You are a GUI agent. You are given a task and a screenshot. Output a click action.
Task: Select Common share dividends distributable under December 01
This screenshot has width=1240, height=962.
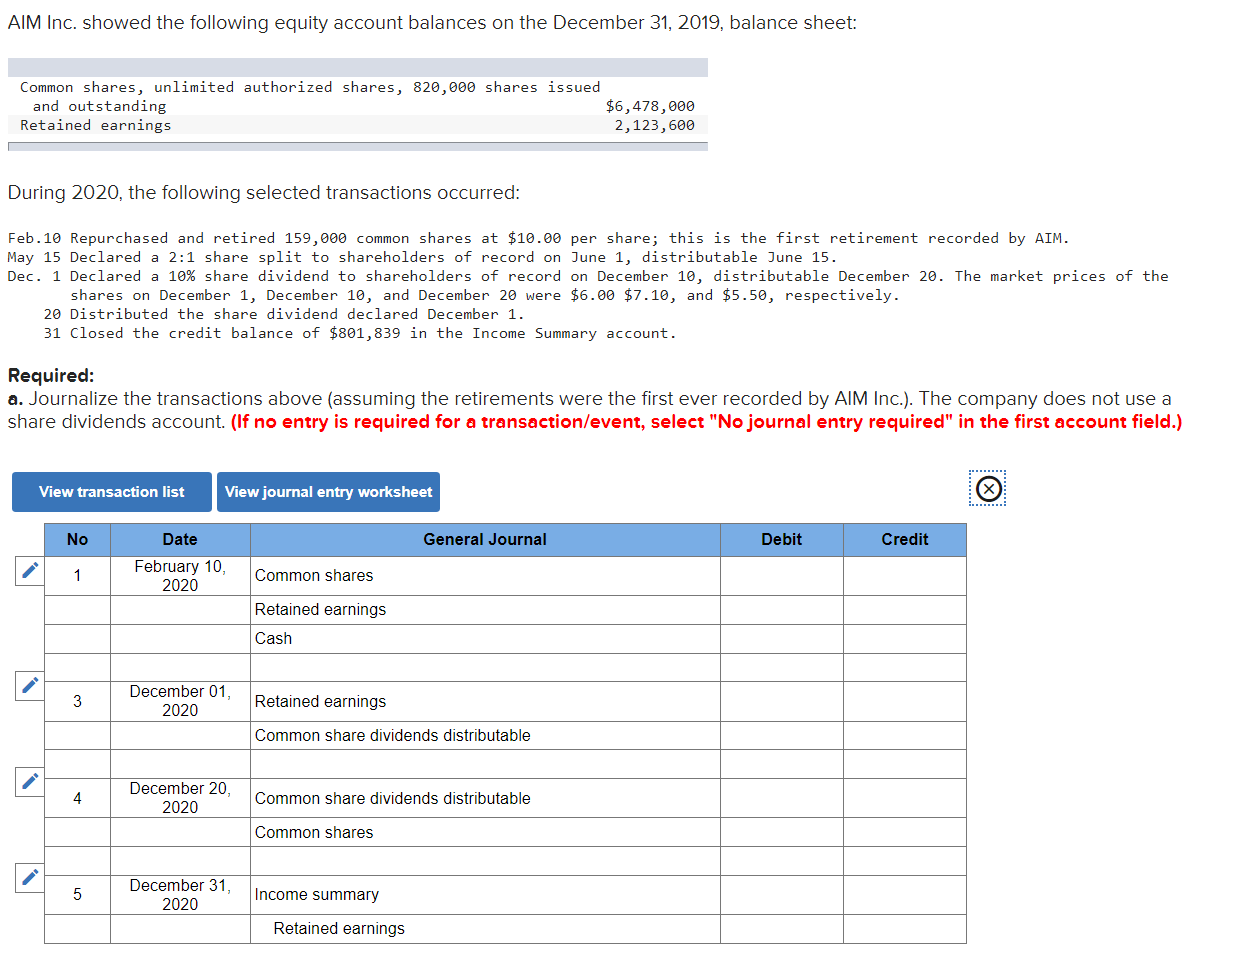click(485, 736)
